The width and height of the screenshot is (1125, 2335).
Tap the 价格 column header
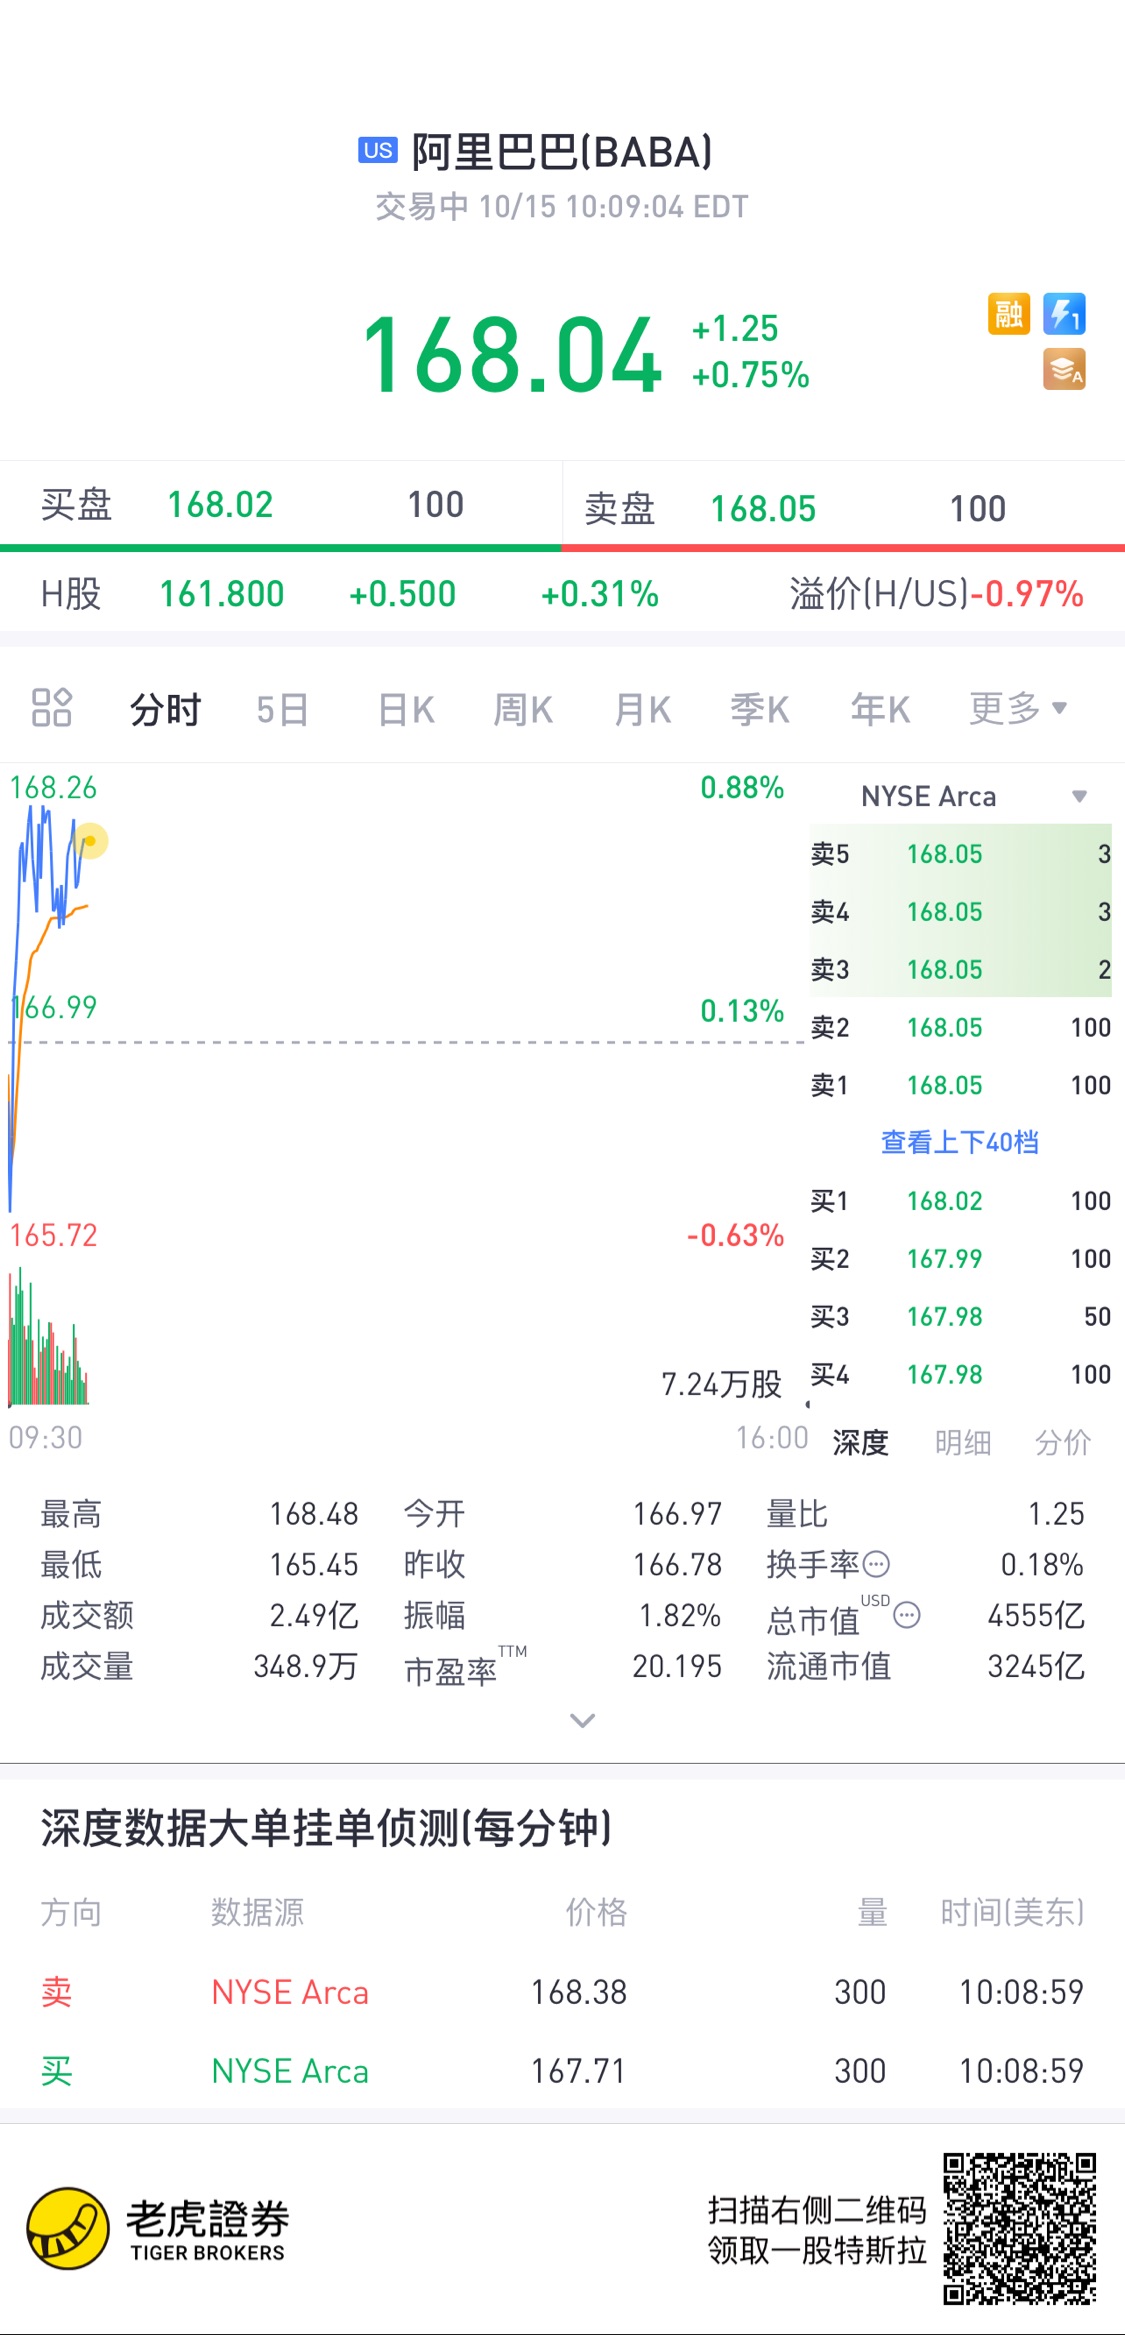tap(596, 1912)
